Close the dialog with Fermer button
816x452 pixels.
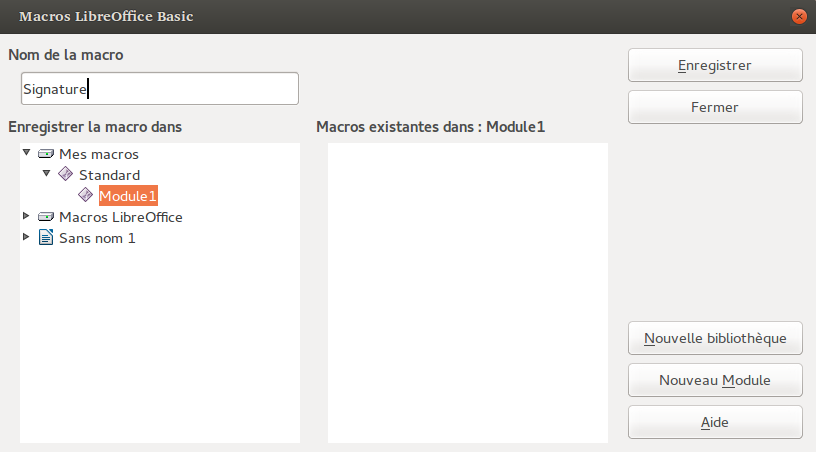tap(715, 107)
